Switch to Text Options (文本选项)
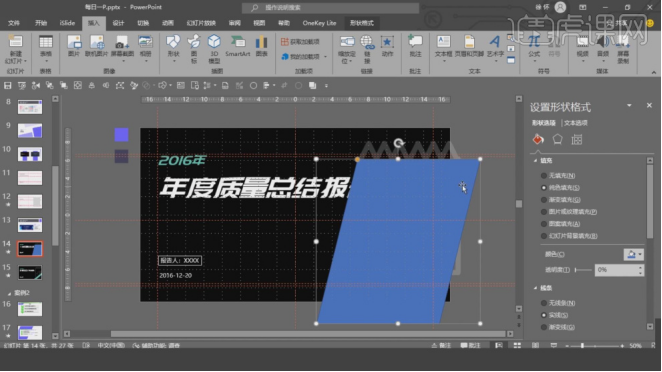The width and height of the screenshot is (662, 372). coord(576,123)
